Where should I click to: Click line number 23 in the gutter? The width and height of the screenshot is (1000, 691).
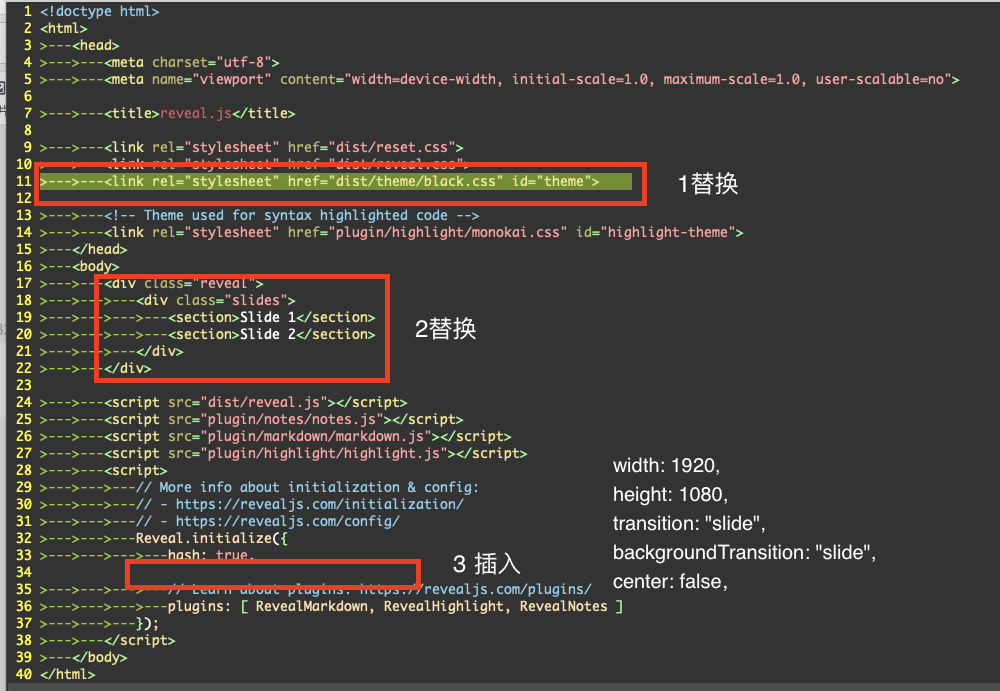(x=24, y=385)
